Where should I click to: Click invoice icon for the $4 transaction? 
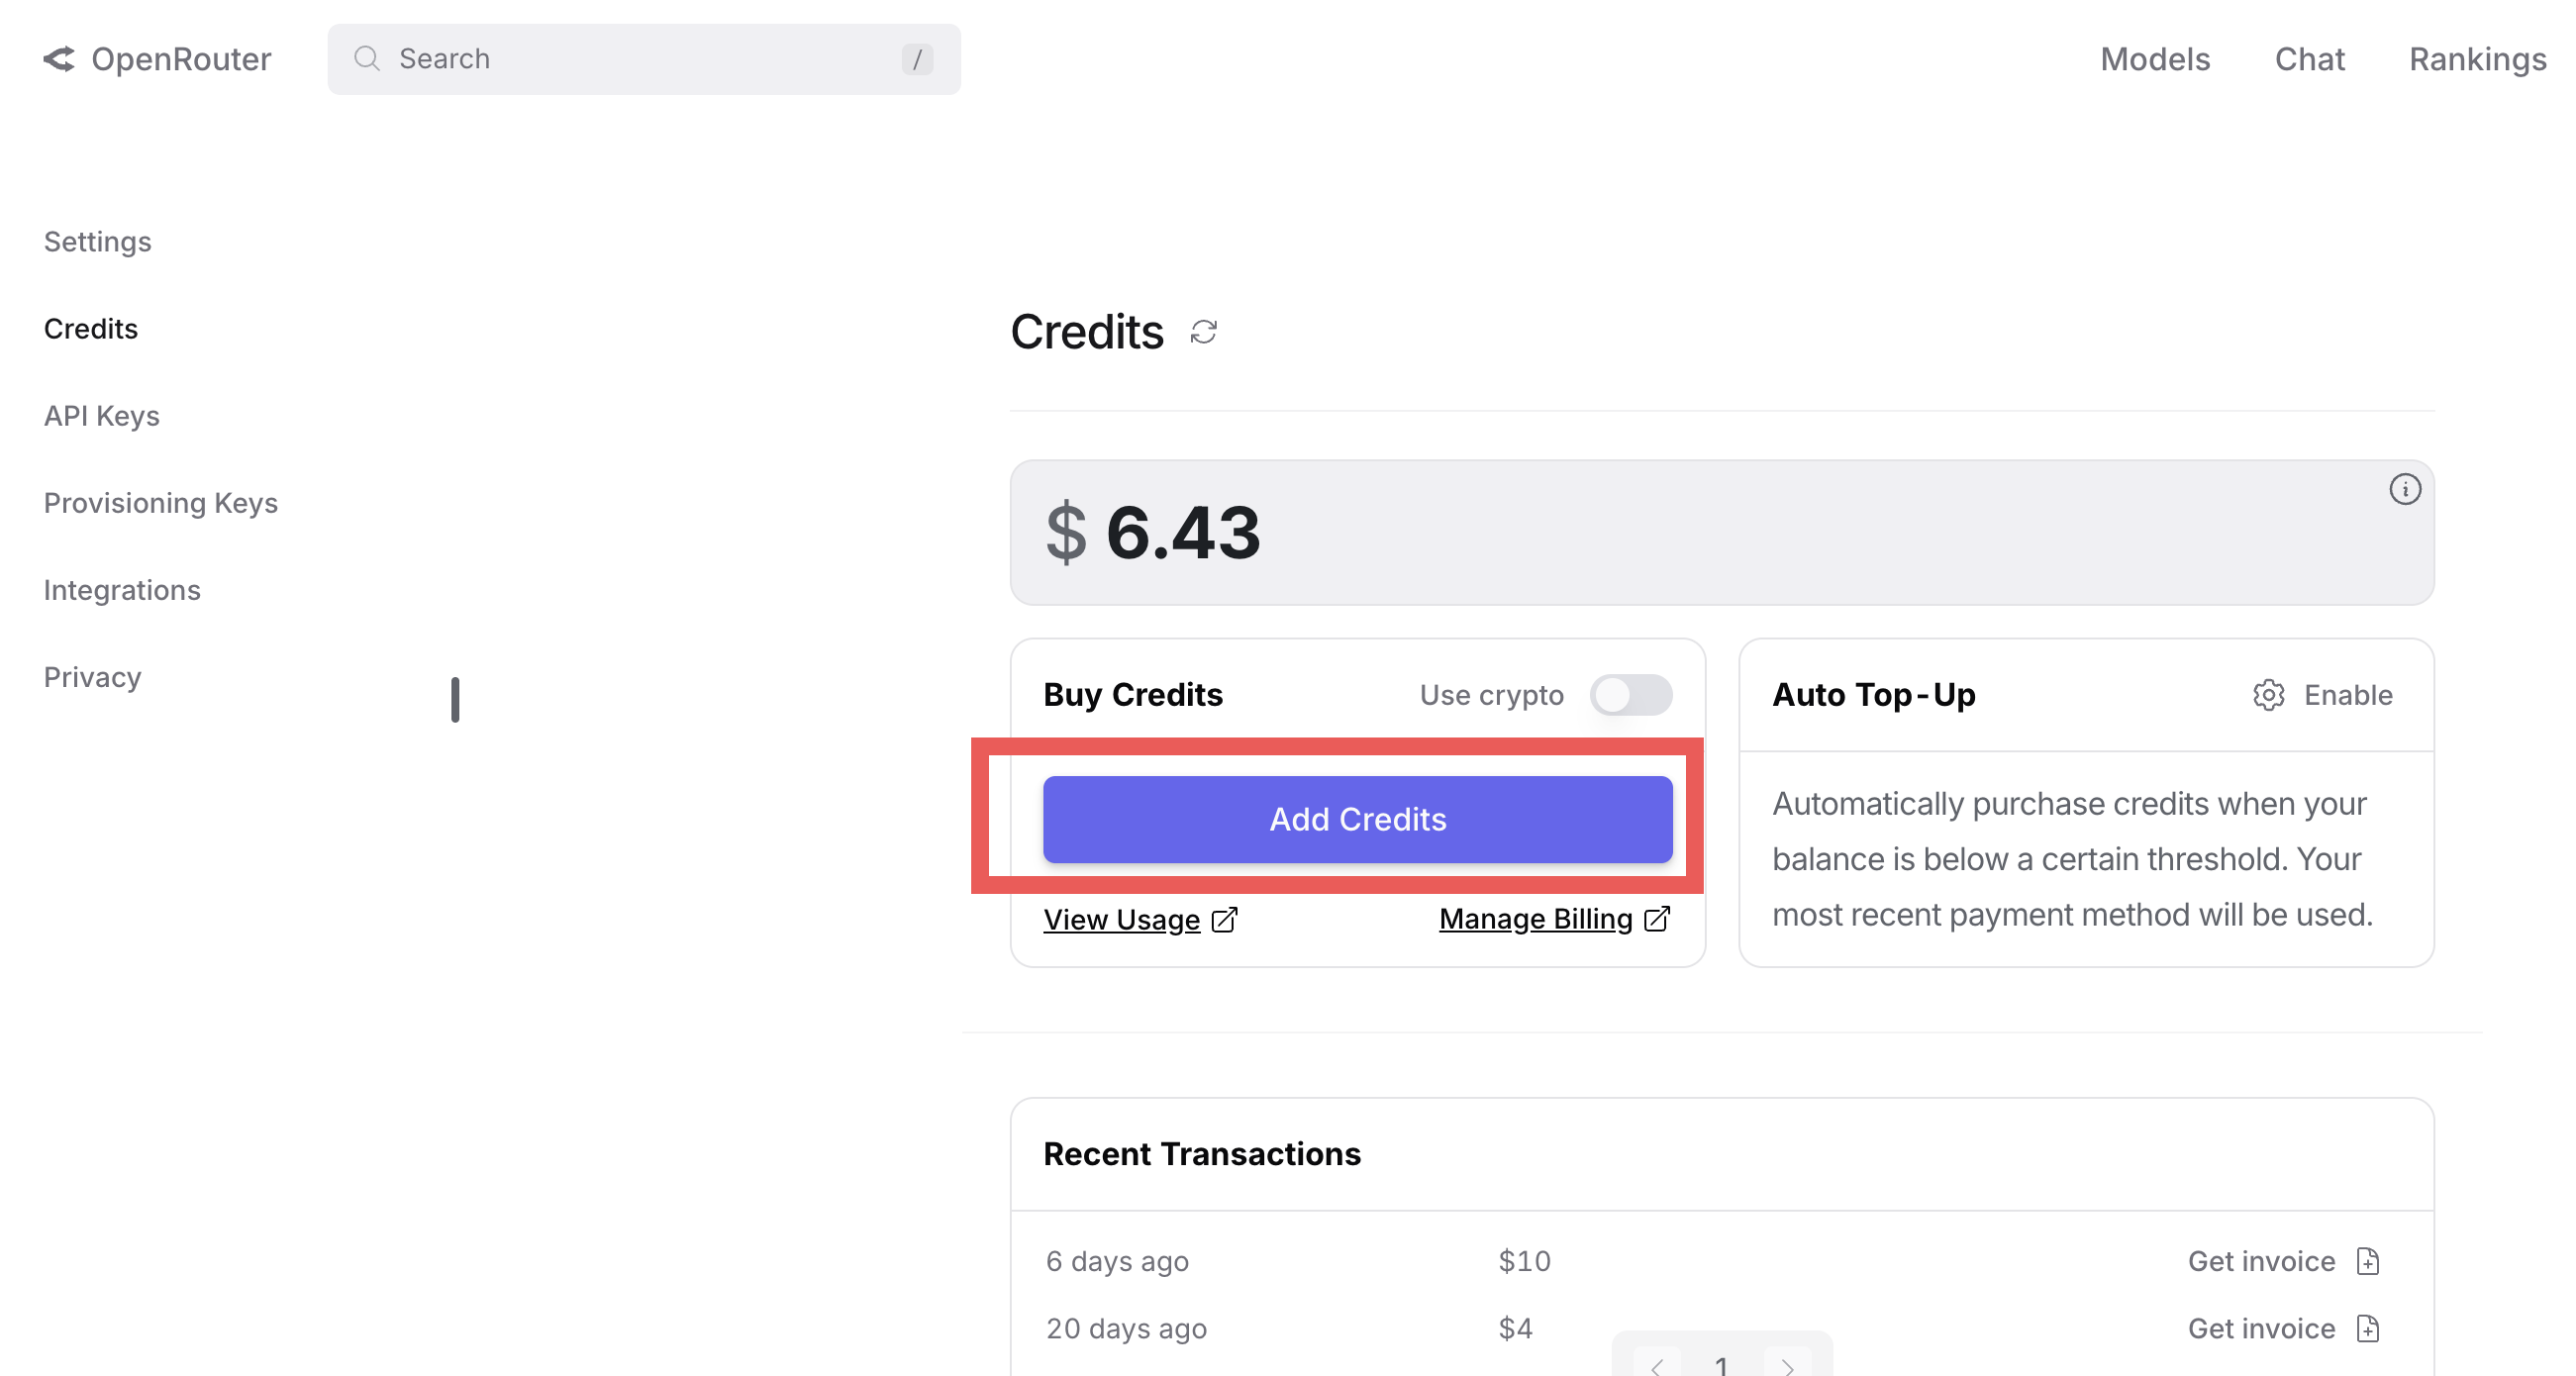[x=2367, y=1328]
